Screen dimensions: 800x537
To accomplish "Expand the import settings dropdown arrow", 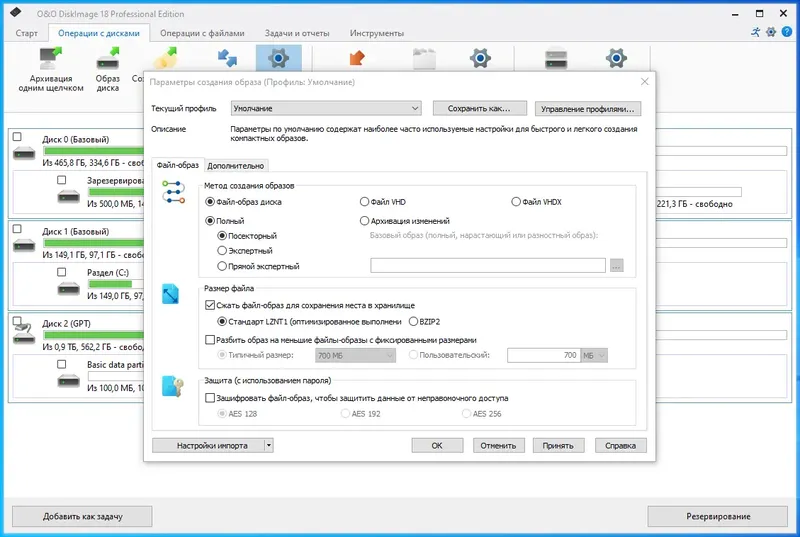I will coord(269,445).
